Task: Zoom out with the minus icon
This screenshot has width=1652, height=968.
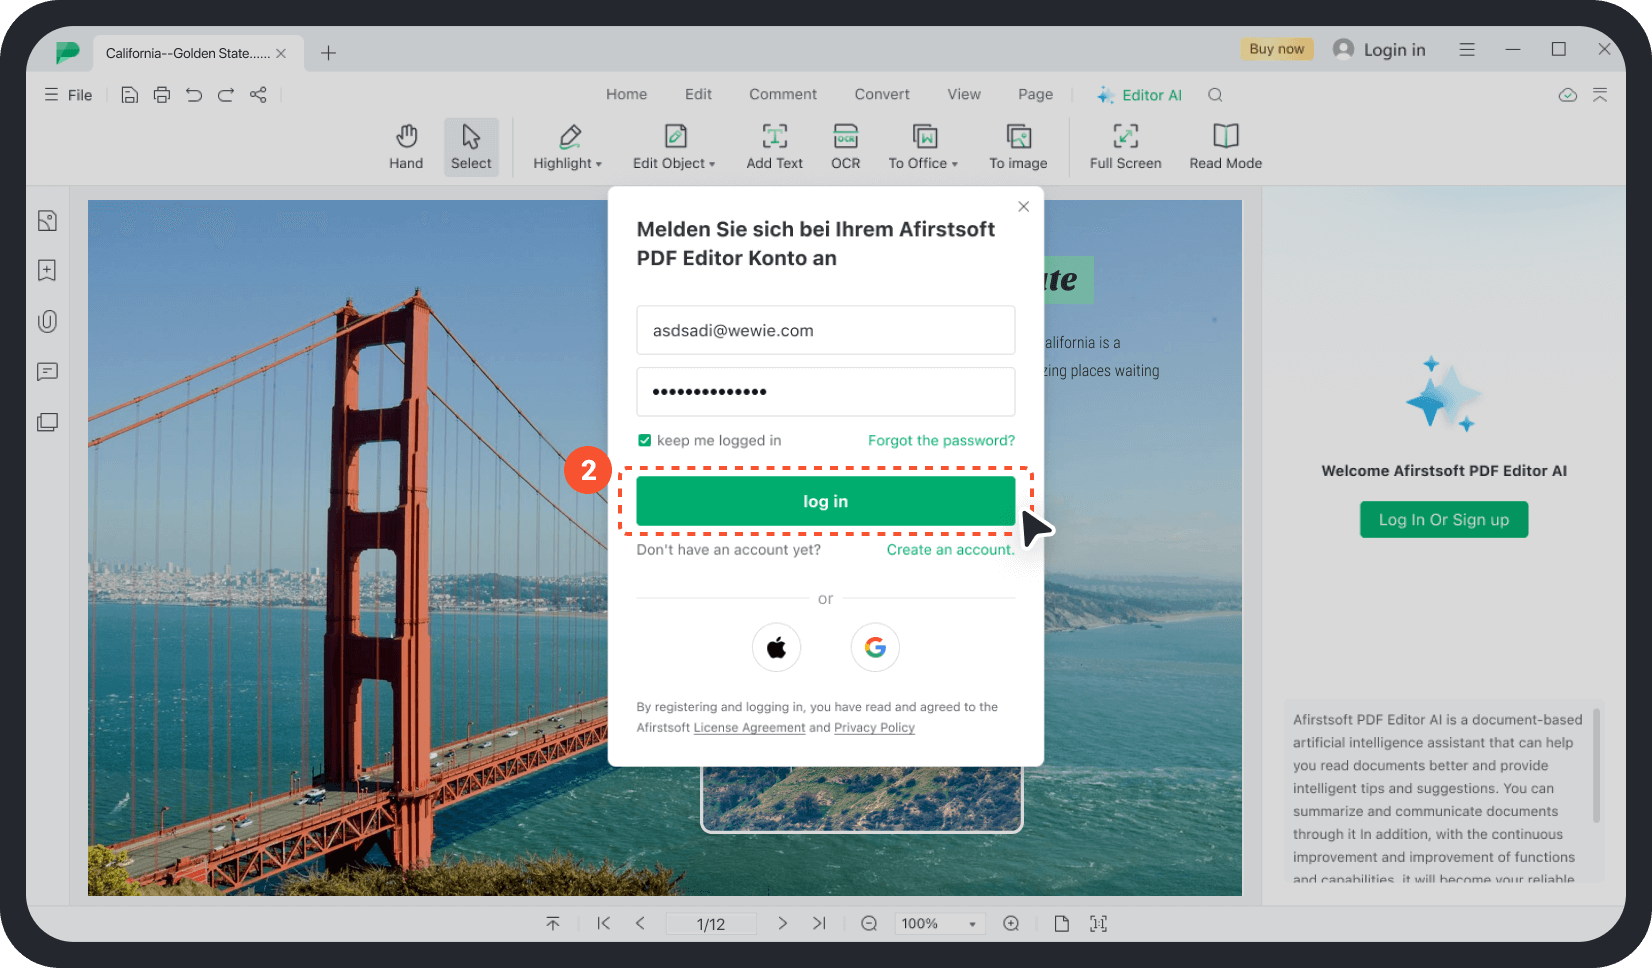Action: pos(869,923)
